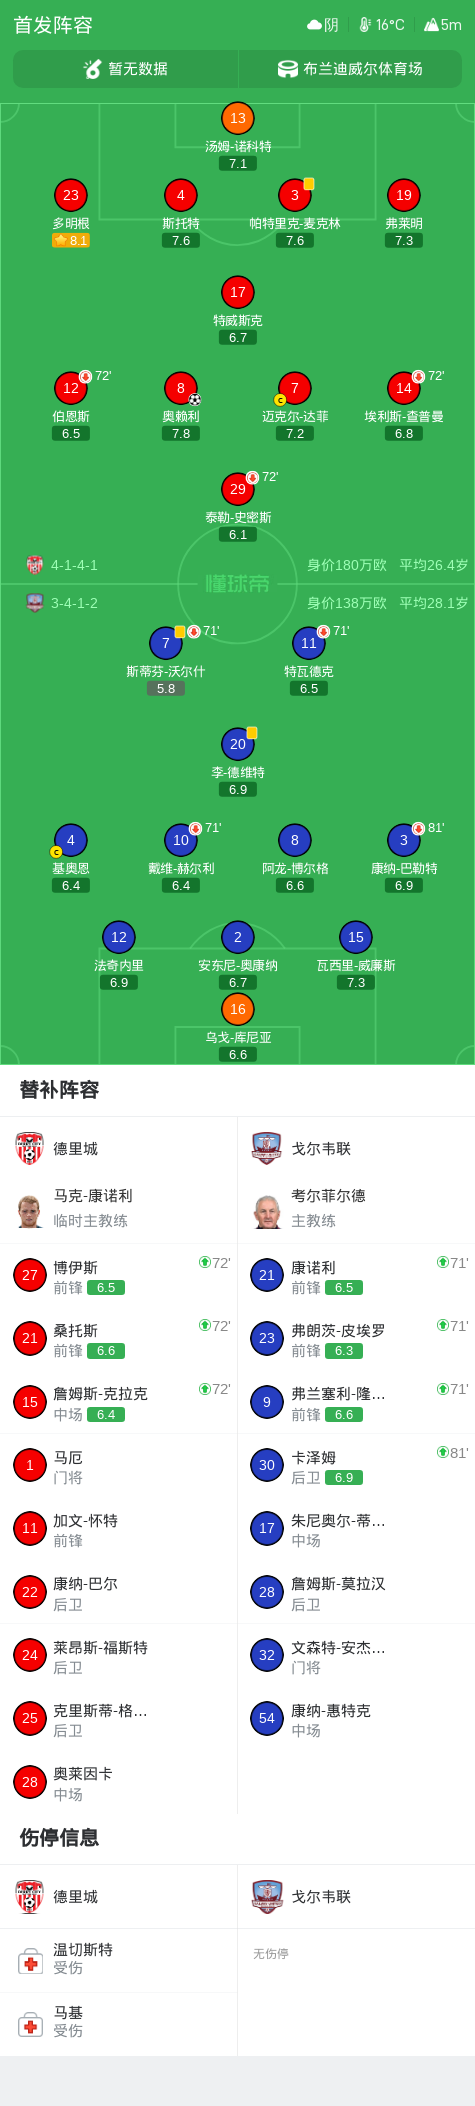This screenshot has width=475, height=2106.
Task: Open injured player 马基 entry
Action: point(119,2024)
